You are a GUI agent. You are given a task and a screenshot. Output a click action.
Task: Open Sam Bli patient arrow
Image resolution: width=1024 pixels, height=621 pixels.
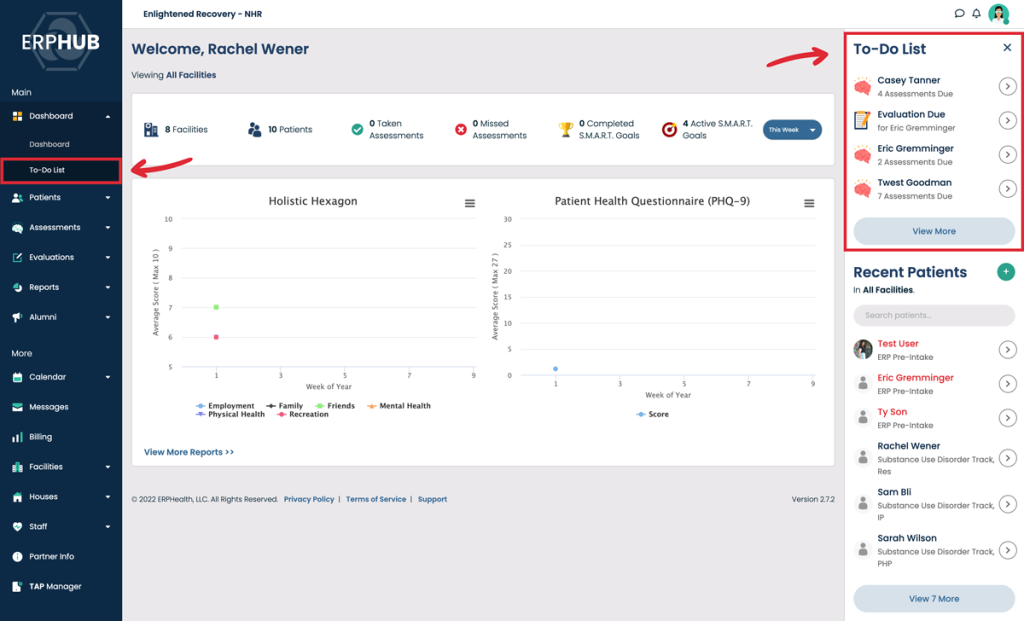(x=1007, y=504)
